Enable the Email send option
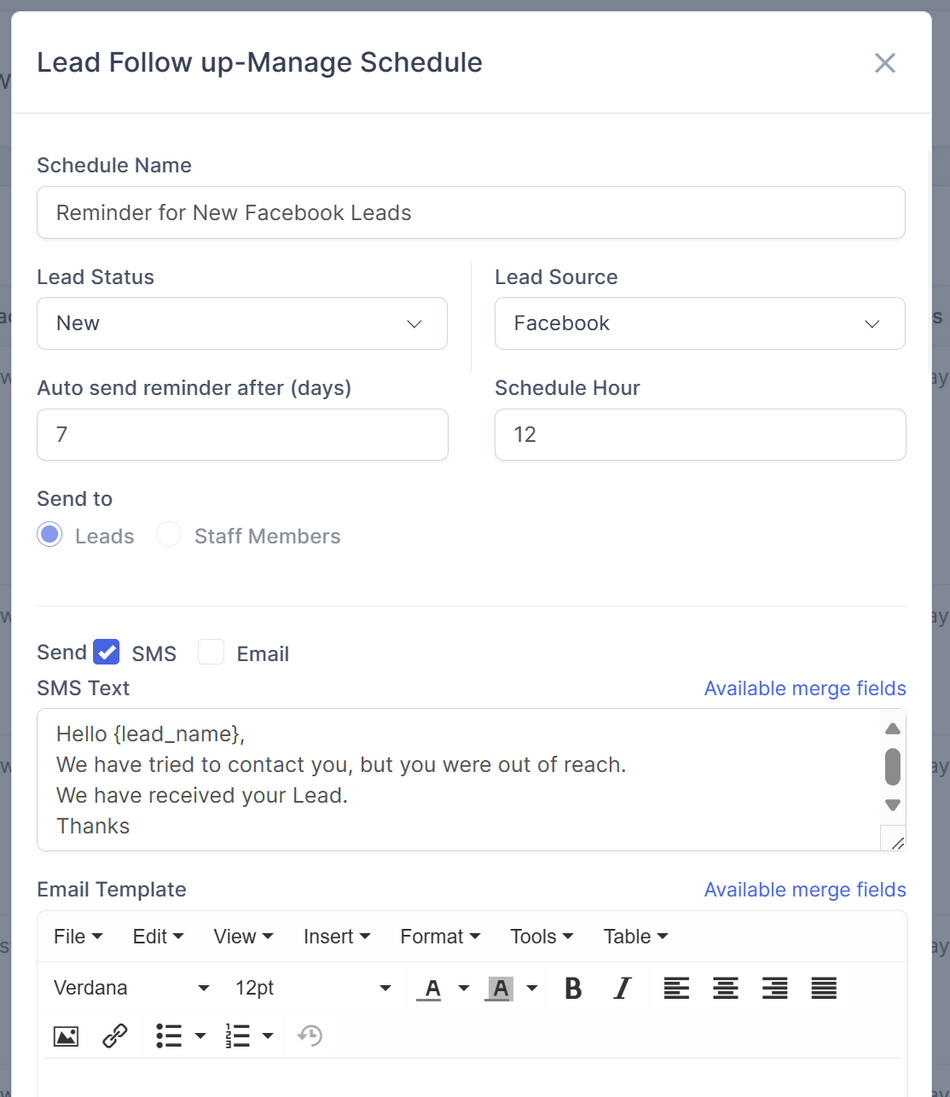This screenshot has width=950, height=1097. [211, 651]
